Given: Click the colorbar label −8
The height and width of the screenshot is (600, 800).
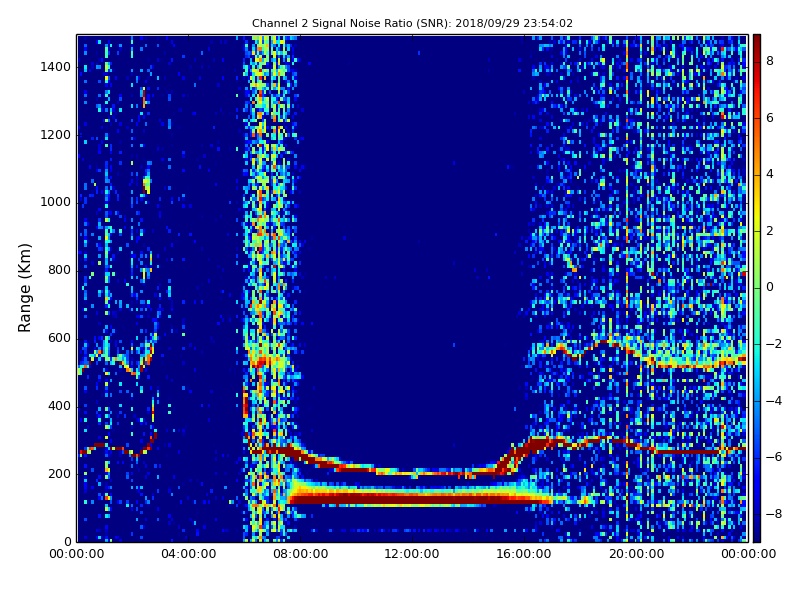Looking at the screenshot, I should click(x=774, y=514).
